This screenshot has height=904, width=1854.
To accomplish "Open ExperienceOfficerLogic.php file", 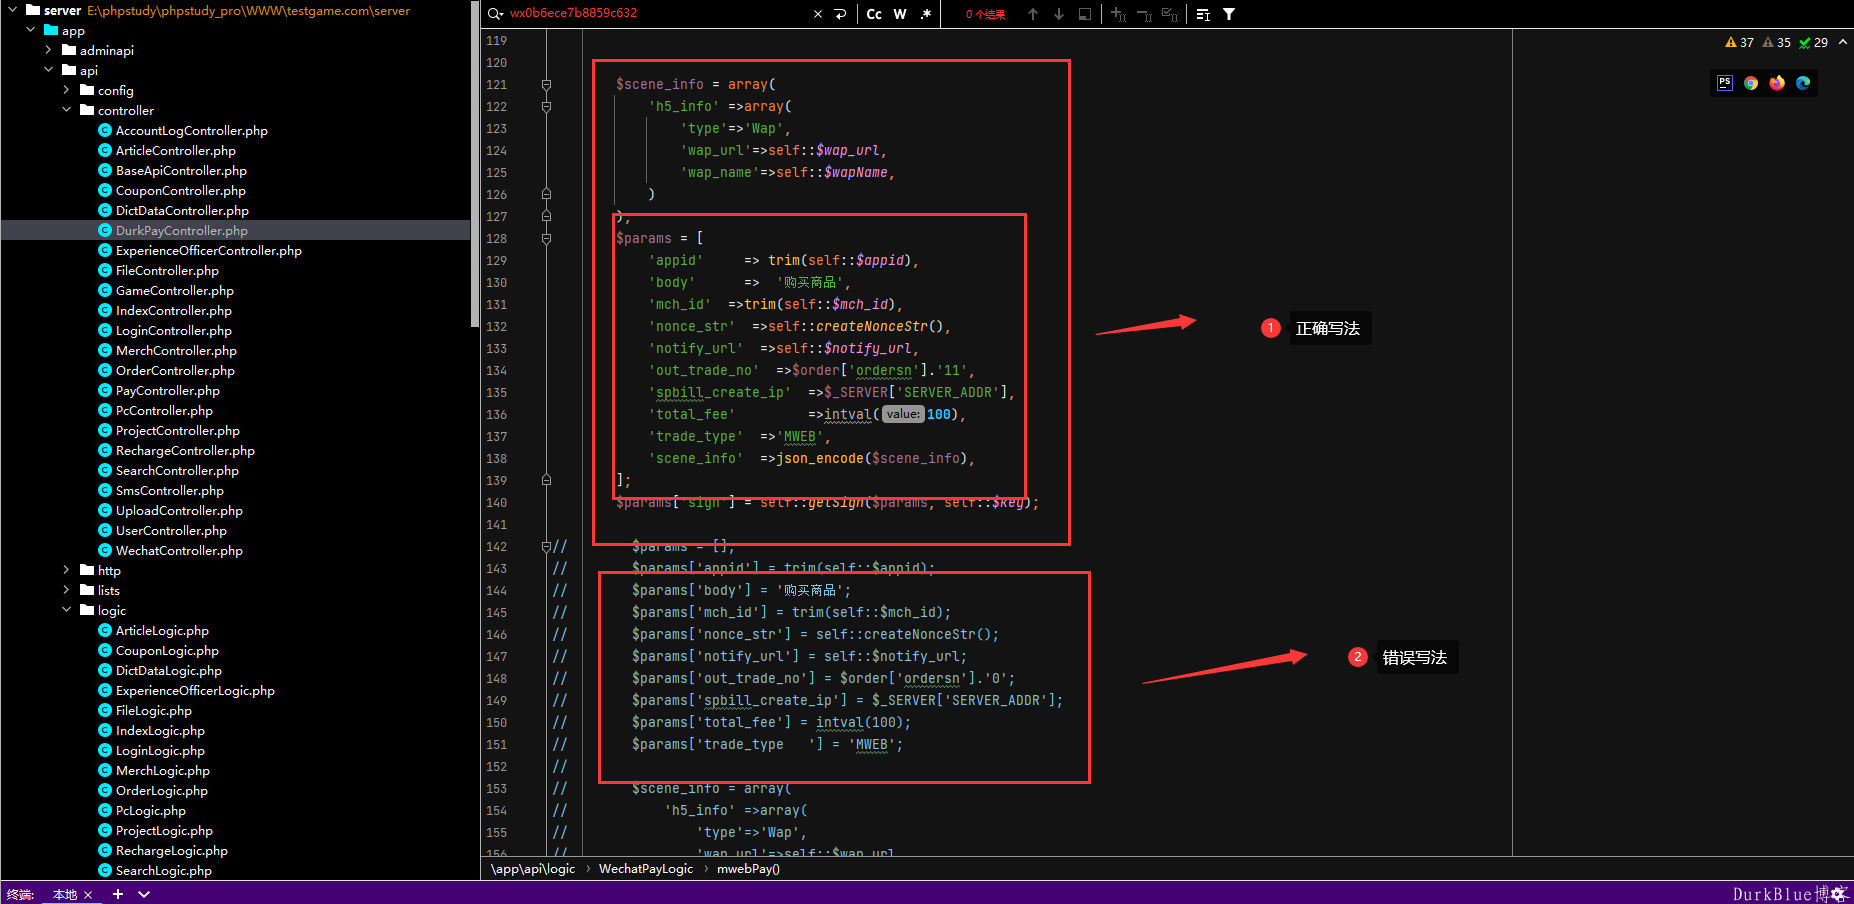I will pyautogui.click(x=195, y=690).
